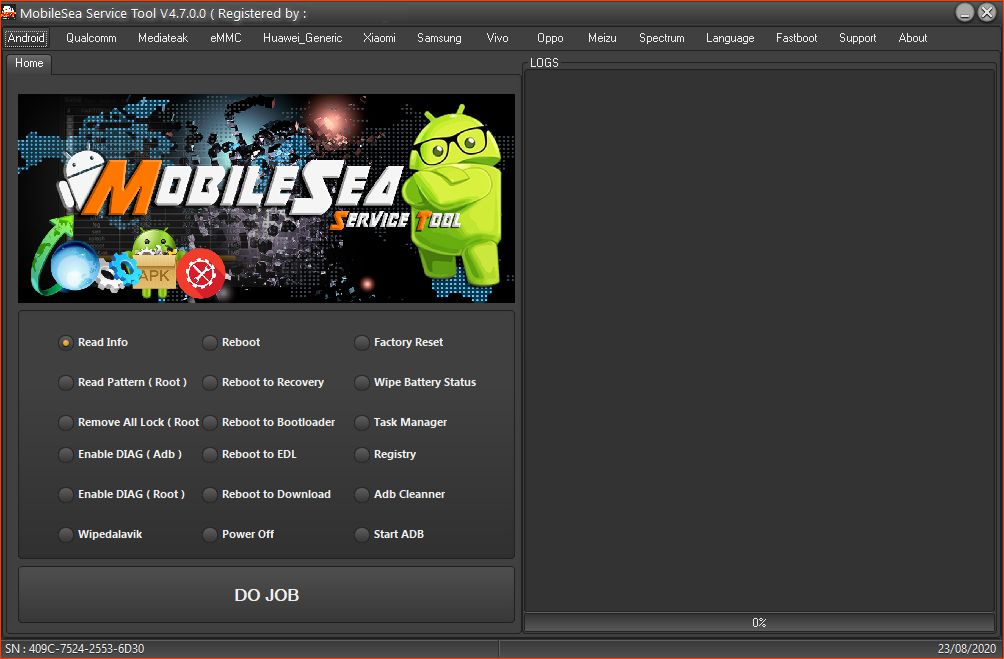
Task: Select the Start ADB radio button
Action: 362,535
